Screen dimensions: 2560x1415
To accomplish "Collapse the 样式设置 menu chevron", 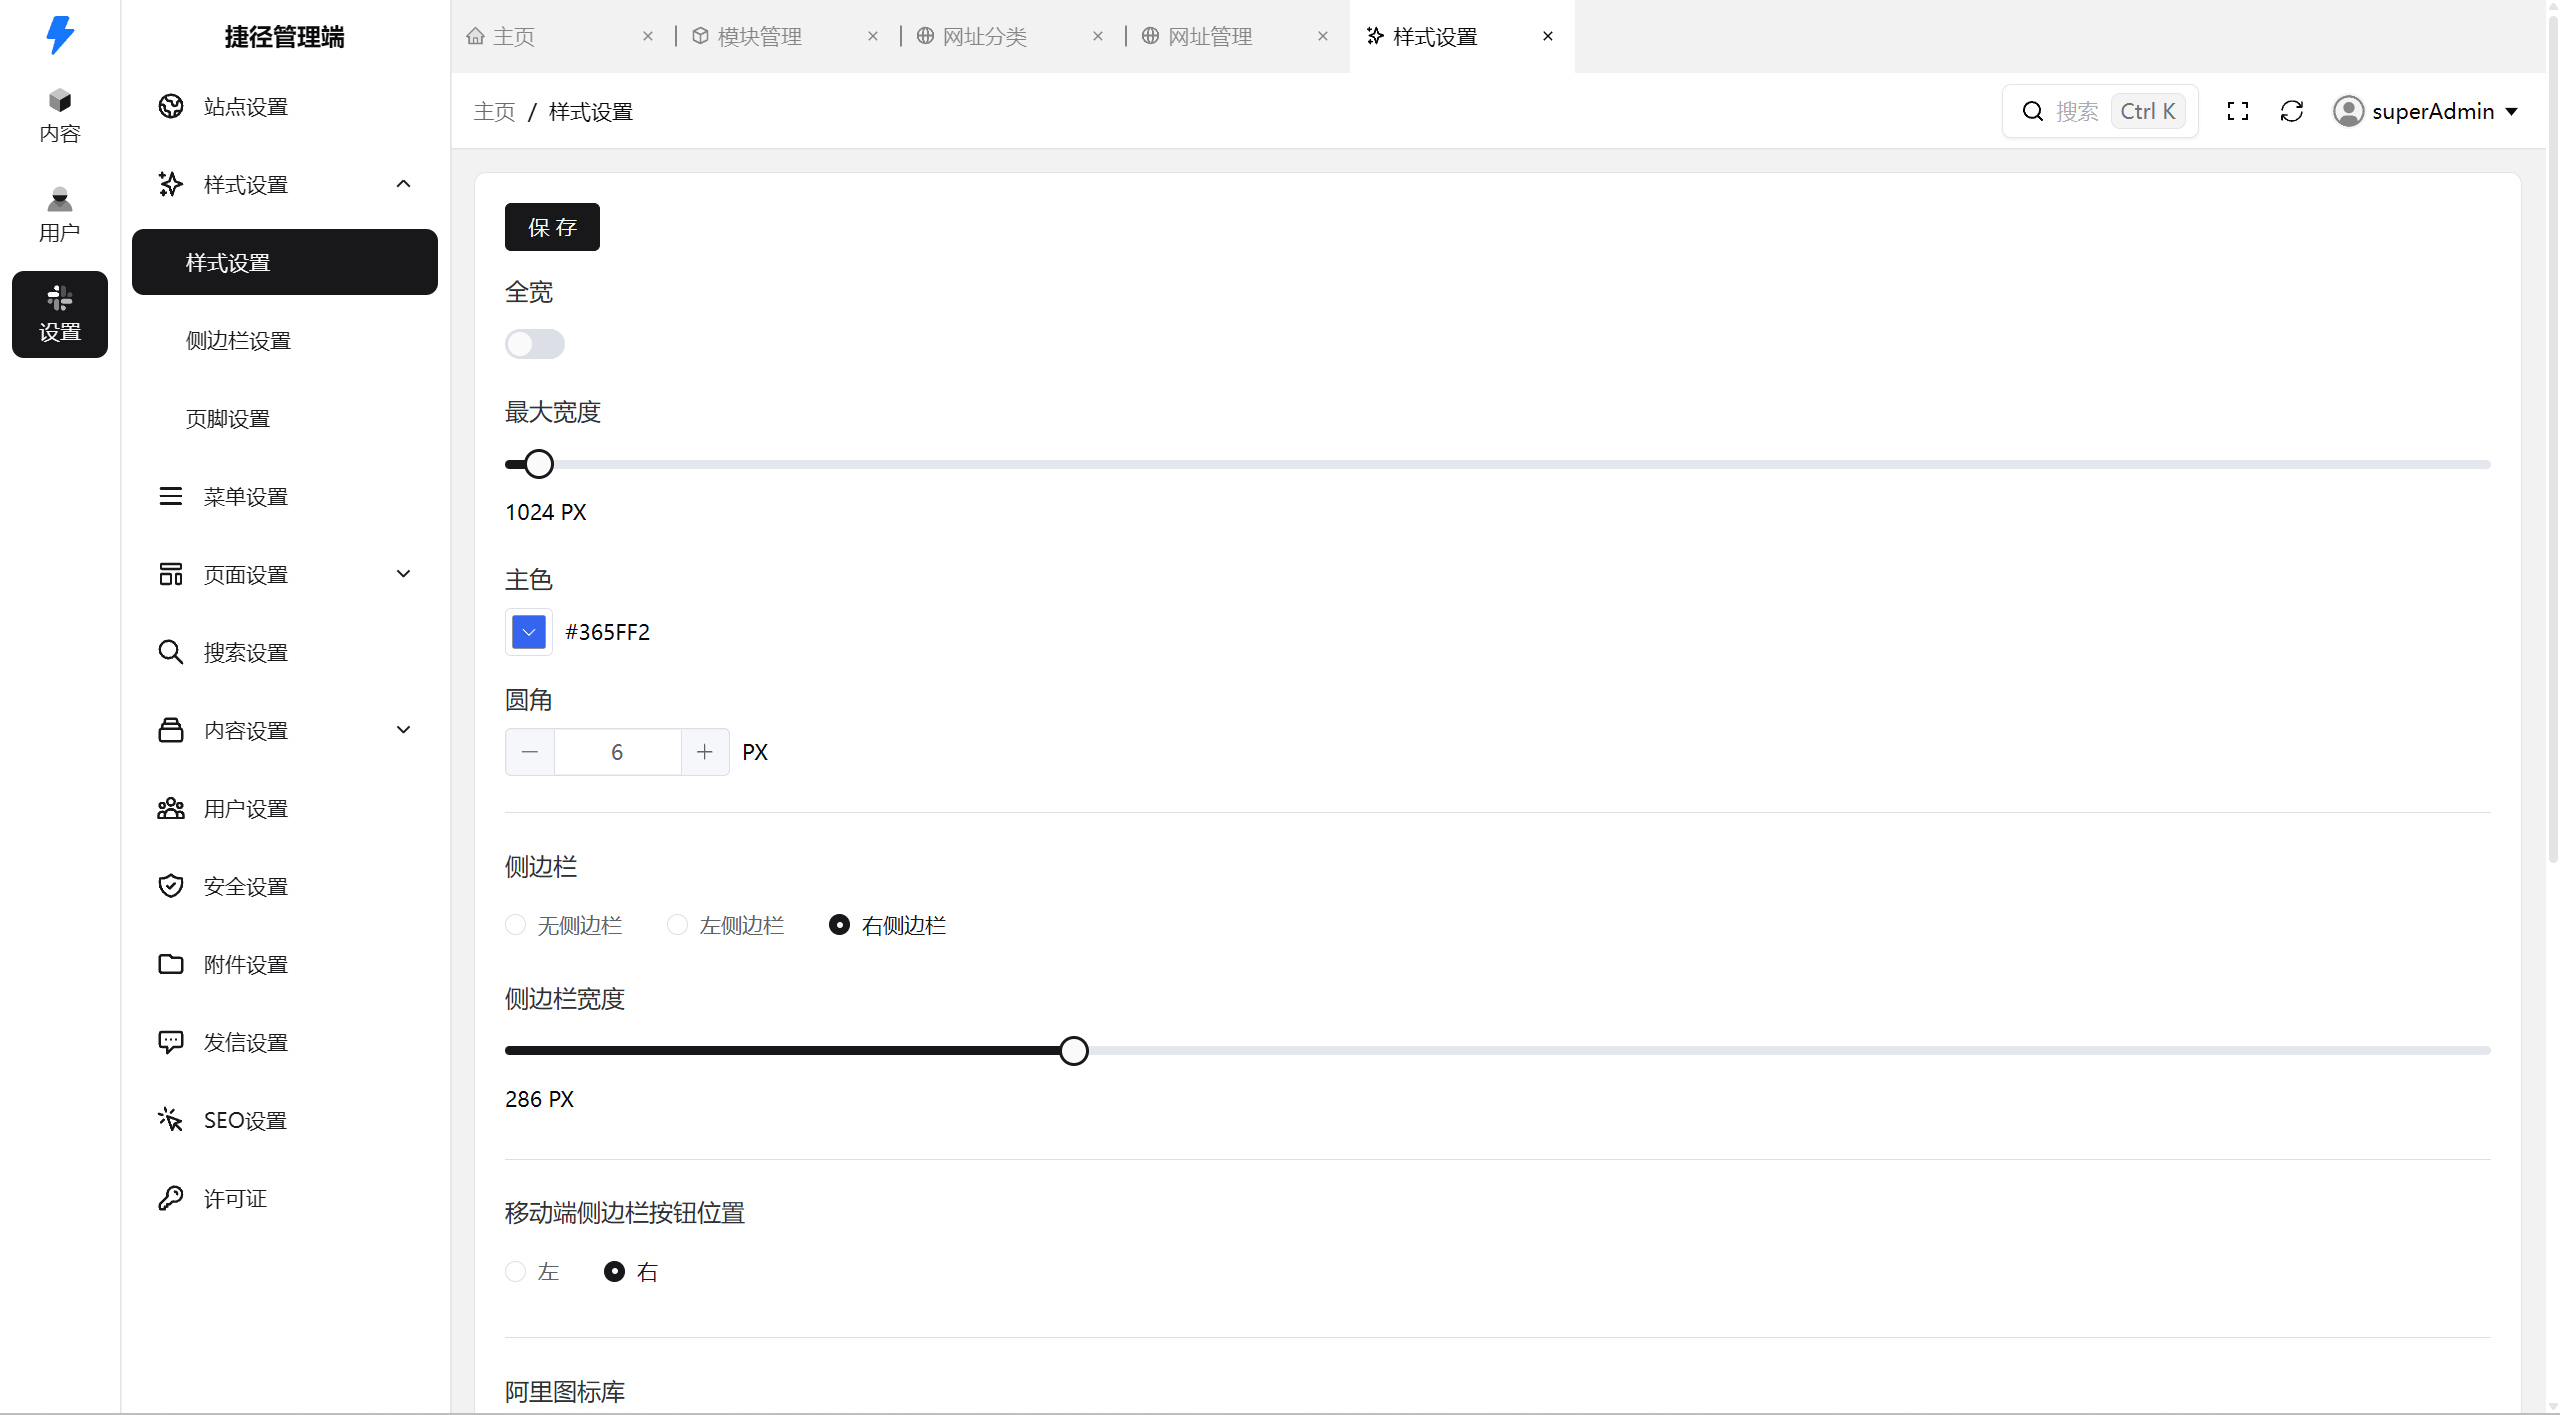I will [x=404, y=184].
